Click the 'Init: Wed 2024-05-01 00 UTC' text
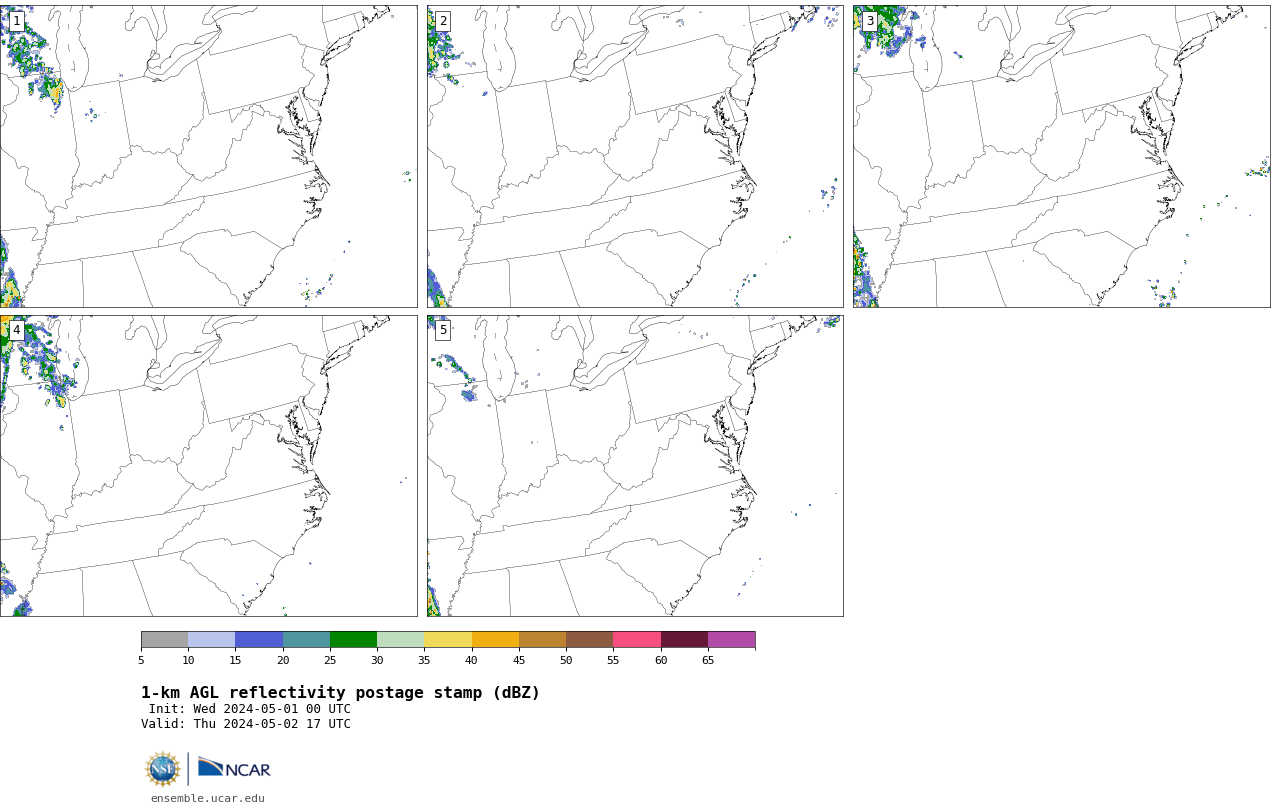Image resolution: width=1280 pixels, height=809 pixels. (250, 709)
